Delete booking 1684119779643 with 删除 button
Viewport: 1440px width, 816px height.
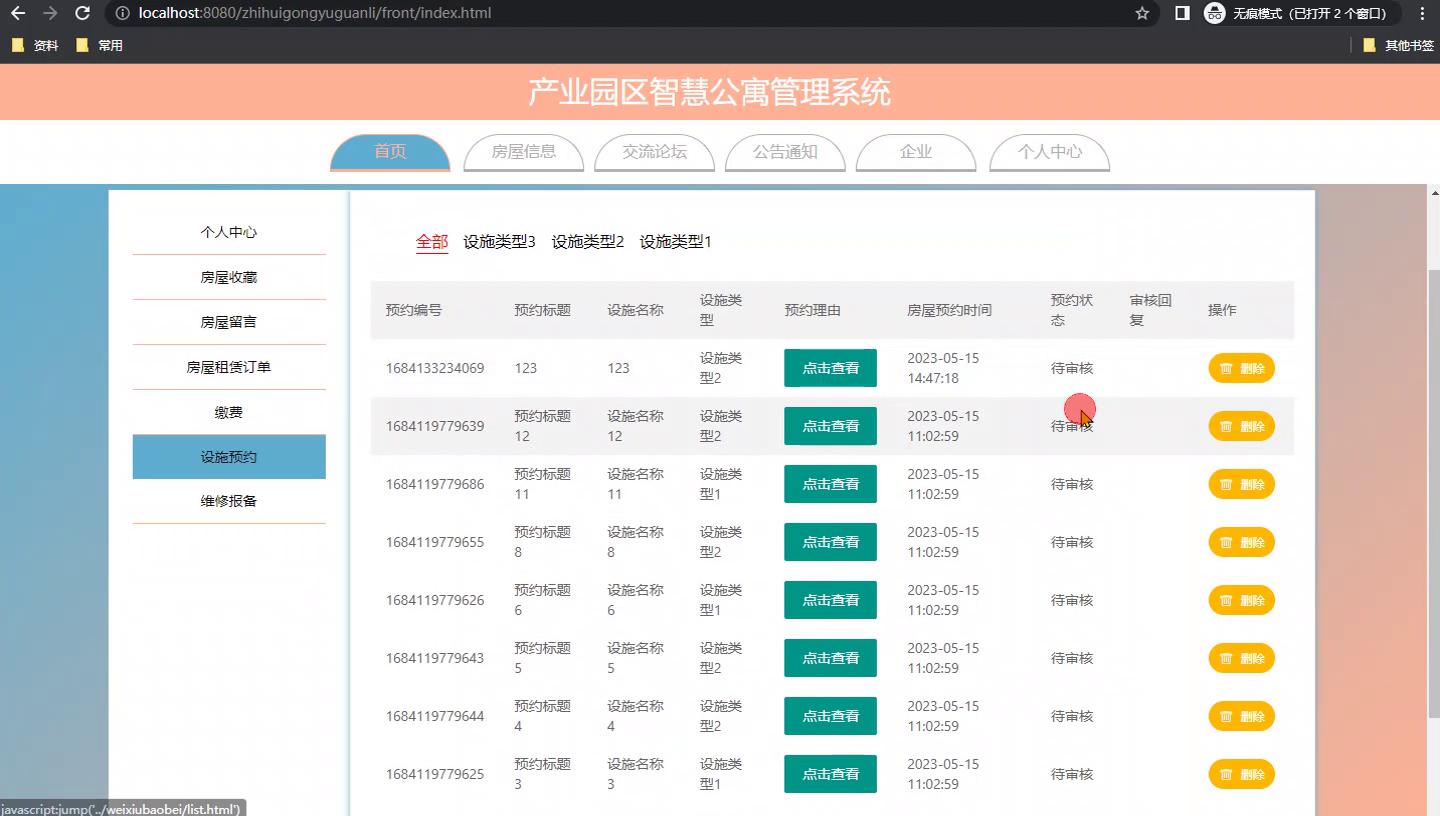1241,658
